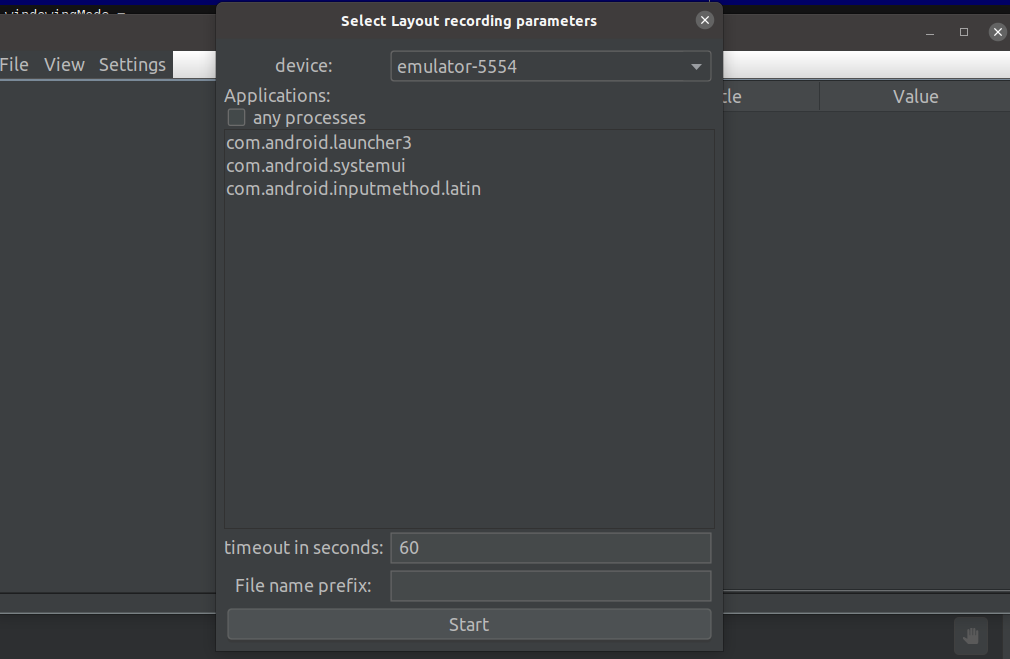Click the hand icon button at bottom right
Screen dimensions: 1010x659
pyautogui.click(x=971, y=636)
